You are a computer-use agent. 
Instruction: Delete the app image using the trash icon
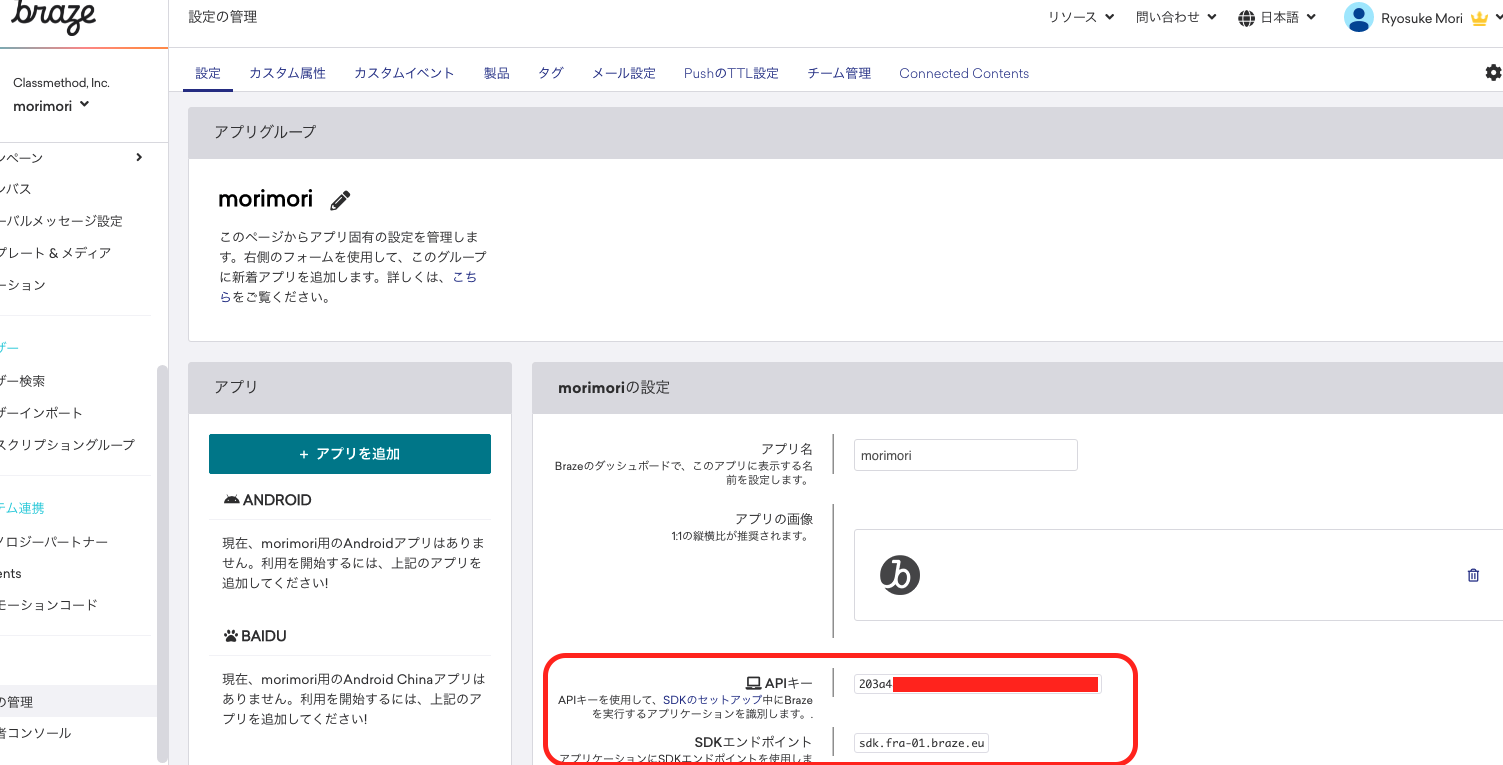(1473, 575)
